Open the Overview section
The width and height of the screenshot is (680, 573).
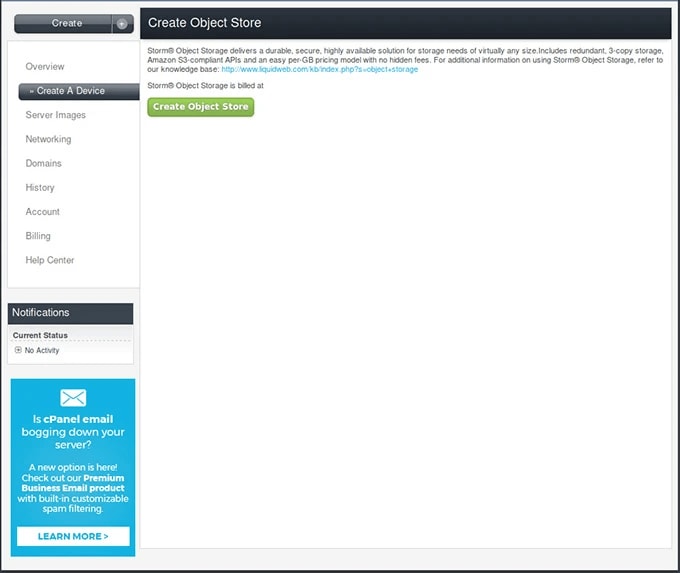(45, 66)
